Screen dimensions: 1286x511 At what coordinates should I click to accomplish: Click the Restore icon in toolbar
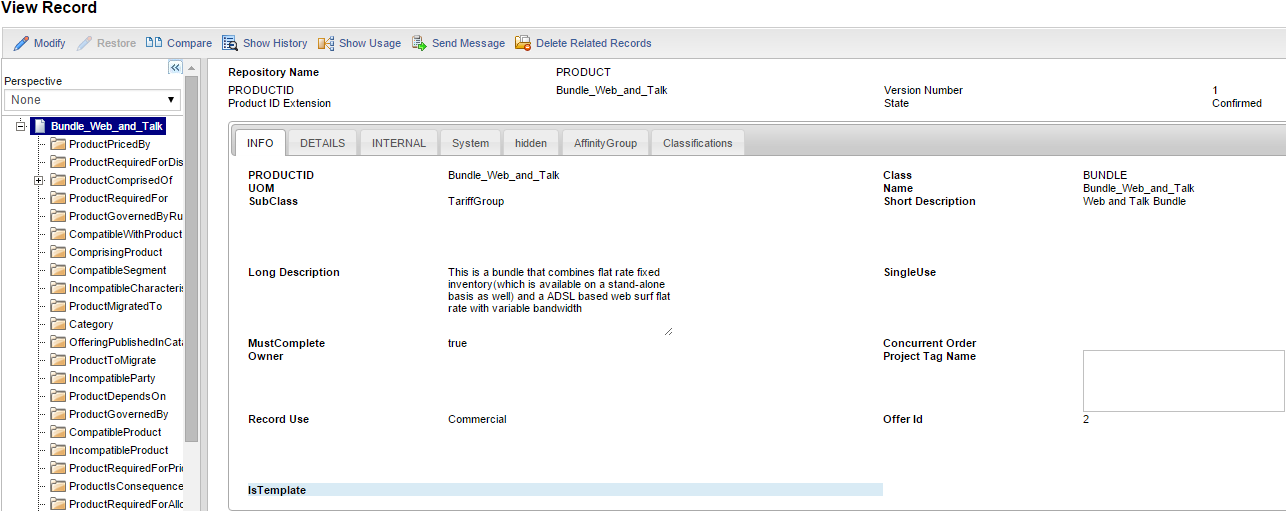point(85,43)
